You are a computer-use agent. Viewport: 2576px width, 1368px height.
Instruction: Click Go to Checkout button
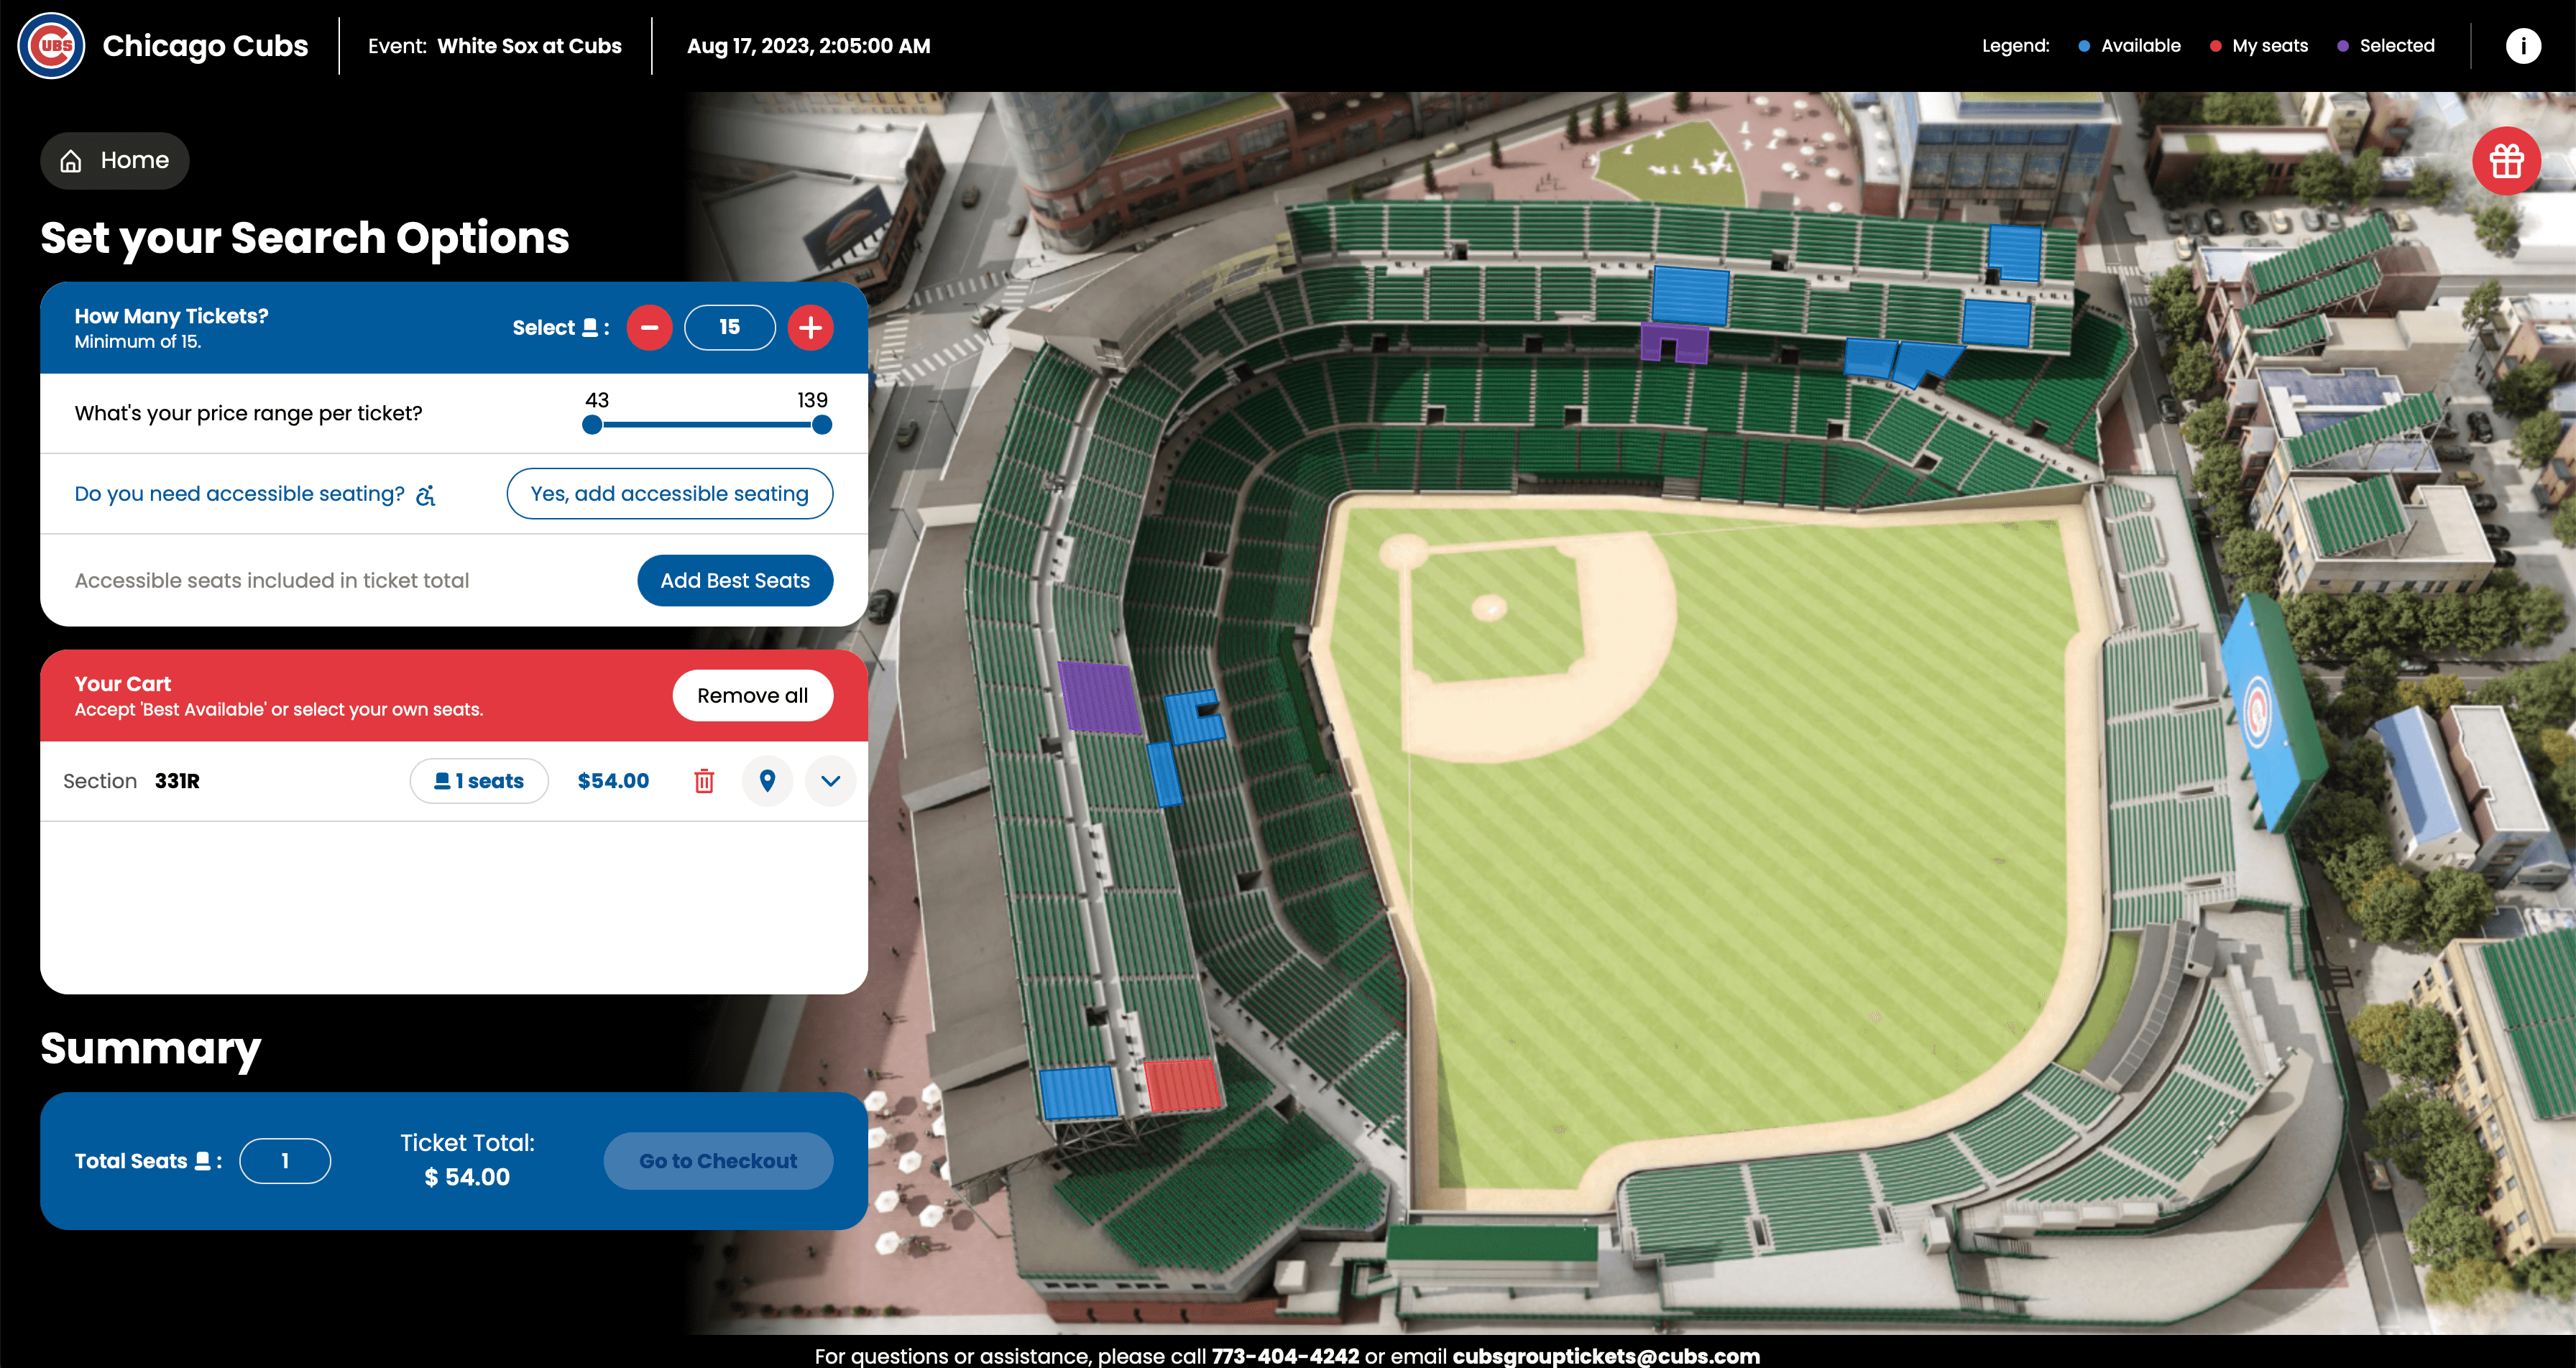point(718,1161)
